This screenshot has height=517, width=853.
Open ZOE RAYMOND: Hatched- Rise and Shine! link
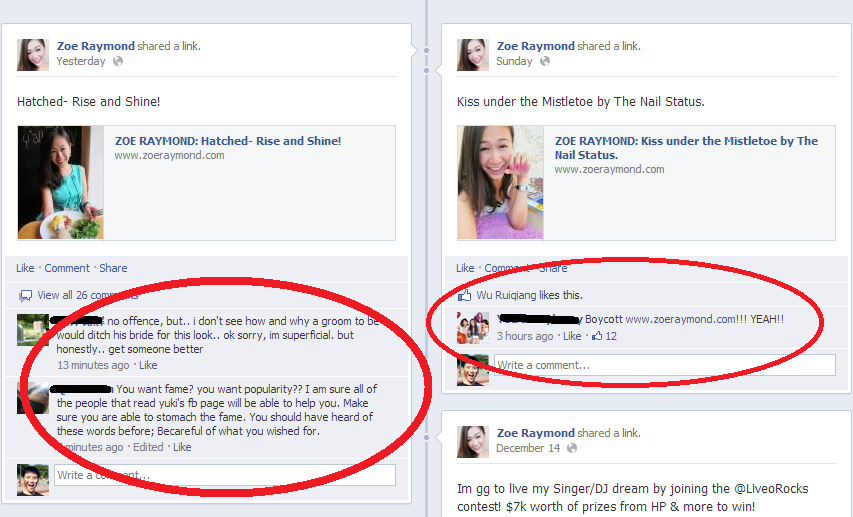pyautogui.click(x=228, y=141)
